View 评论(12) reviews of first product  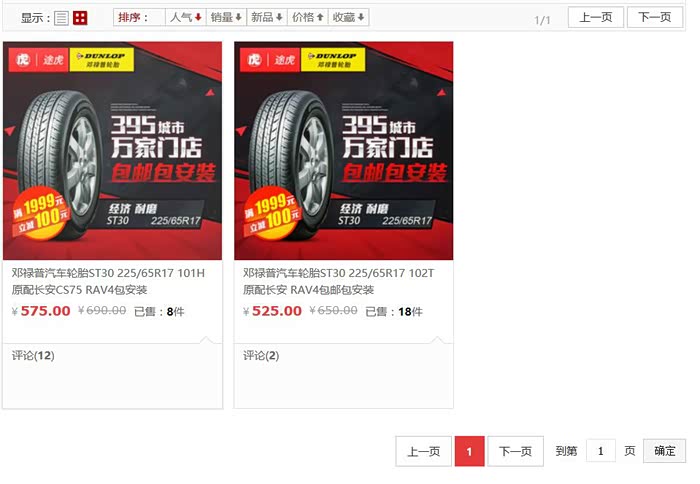33,355
